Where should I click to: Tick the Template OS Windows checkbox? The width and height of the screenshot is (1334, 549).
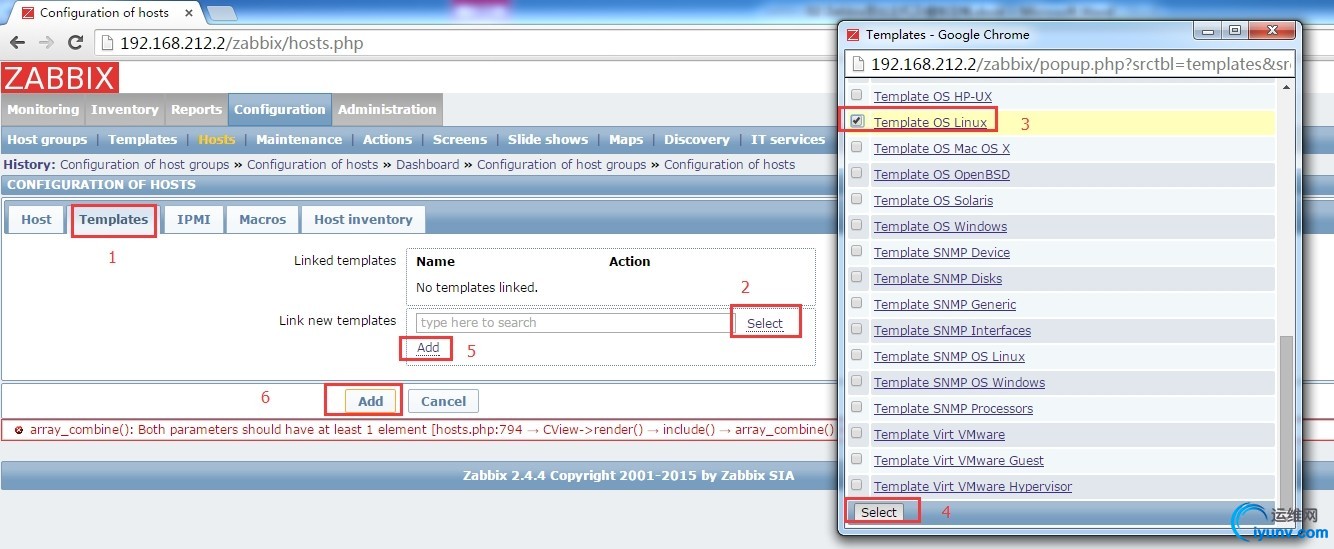pyautogui.click(x=856, y=225)
